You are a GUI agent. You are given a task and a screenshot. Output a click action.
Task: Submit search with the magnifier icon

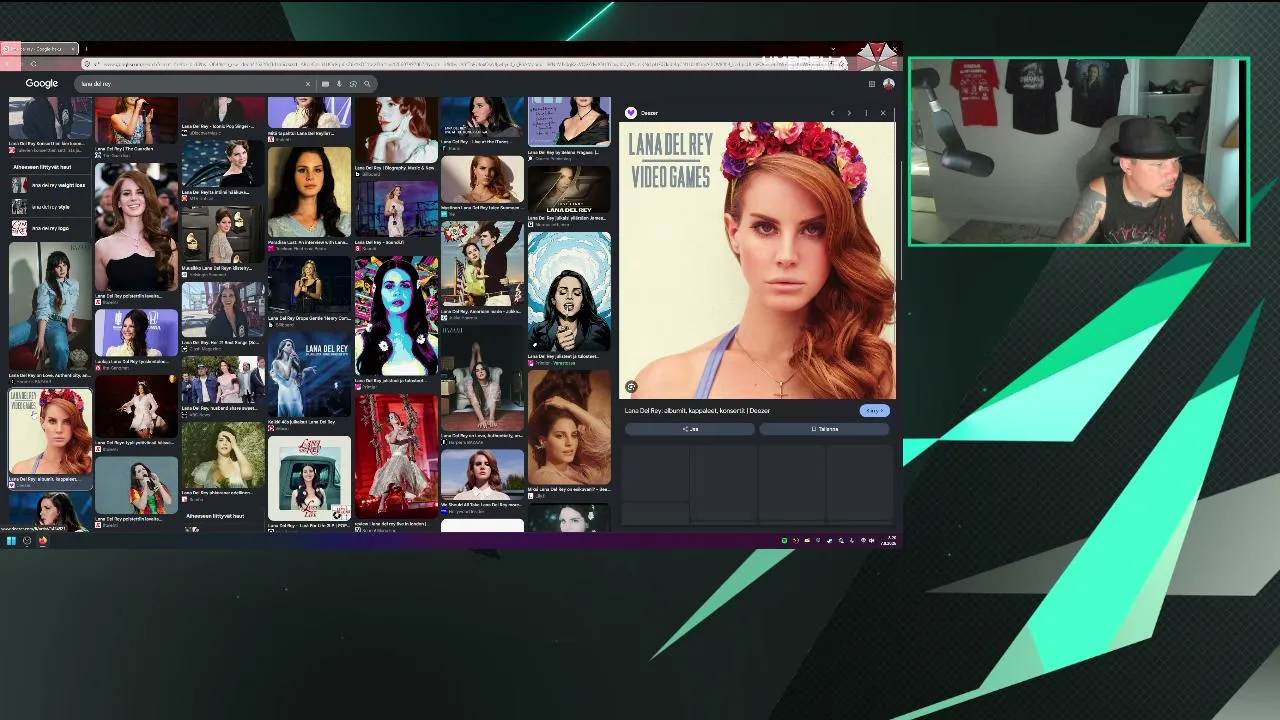click(x=367, y=84)
